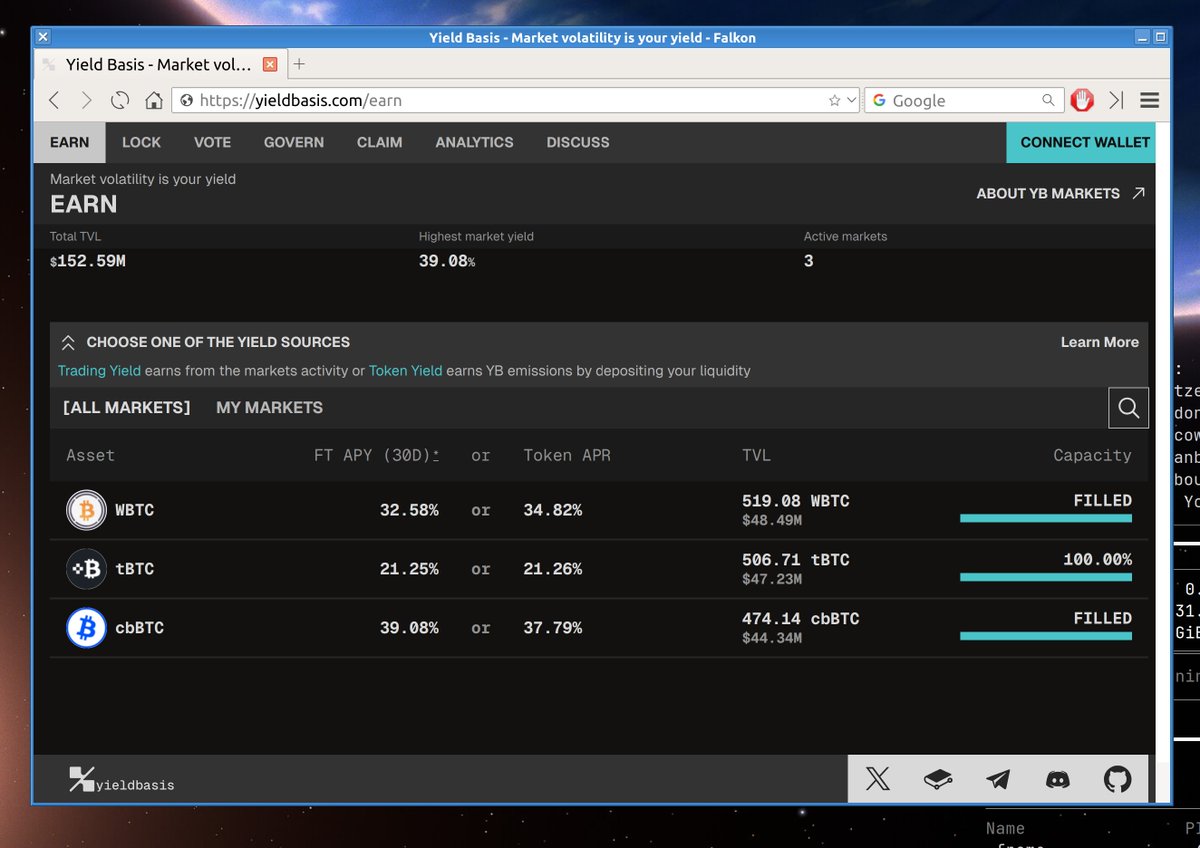The height and width of the screenshot is (848, 1200).
Task: Click the $152.59M Total TVL value
Action: [x=88, y=261]
